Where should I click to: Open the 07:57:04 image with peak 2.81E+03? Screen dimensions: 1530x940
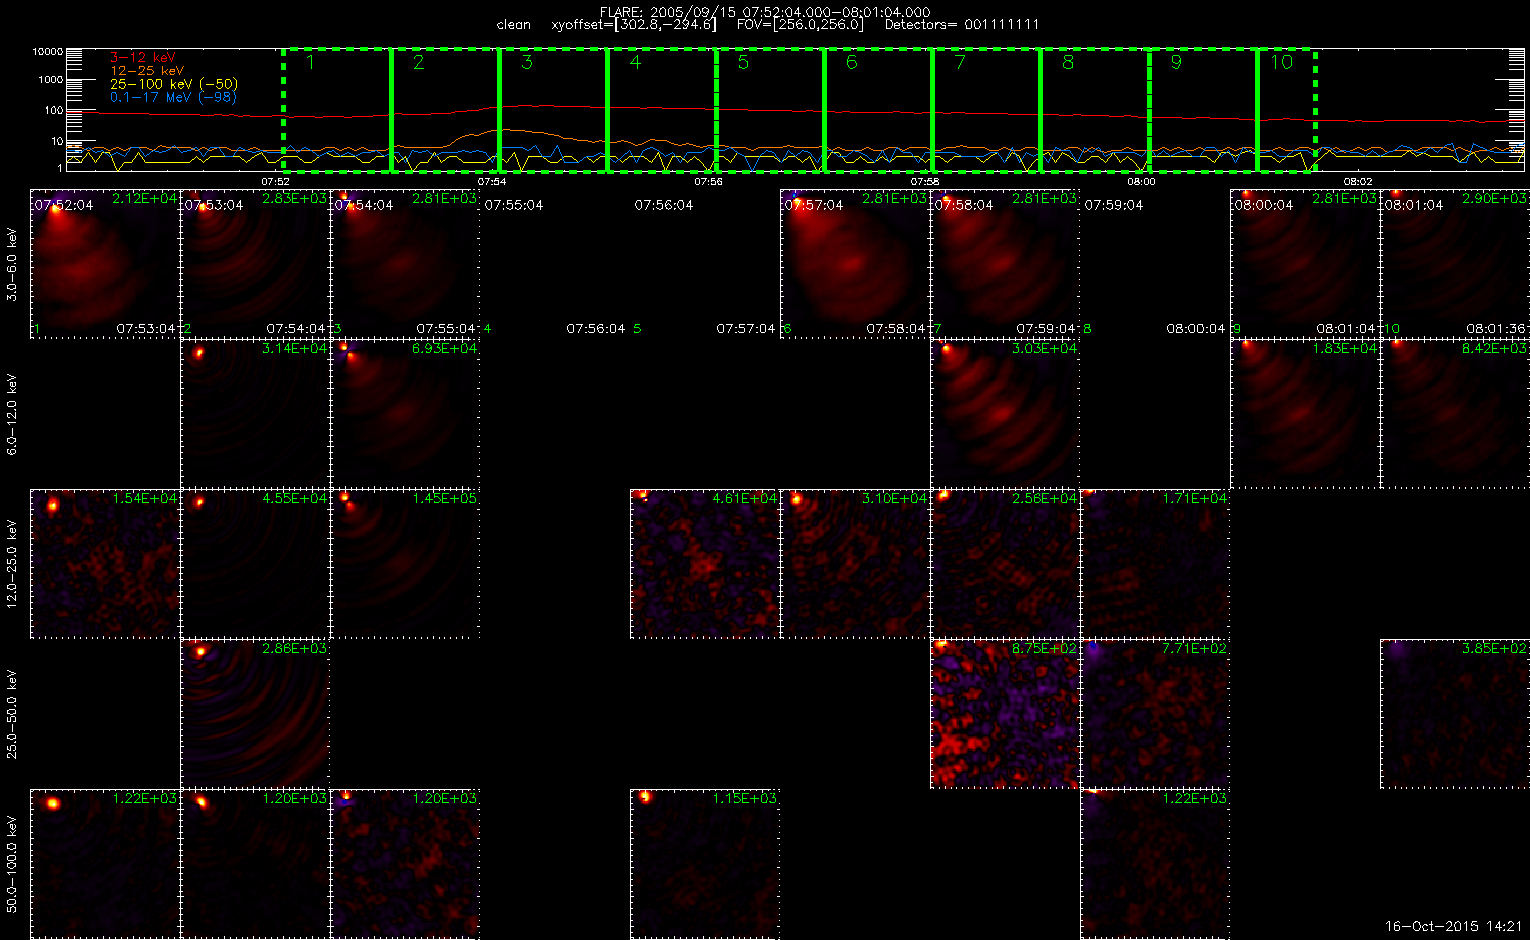[855, 263]
